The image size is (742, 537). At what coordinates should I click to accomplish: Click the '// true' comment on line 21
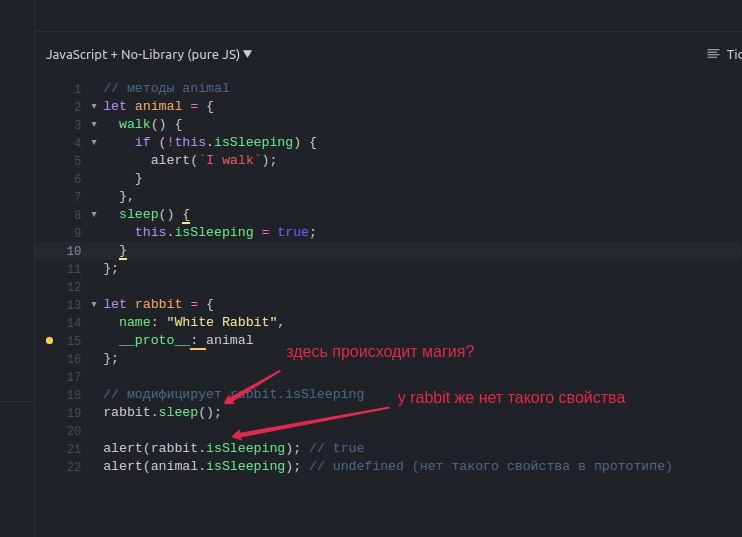pos(336,448)
